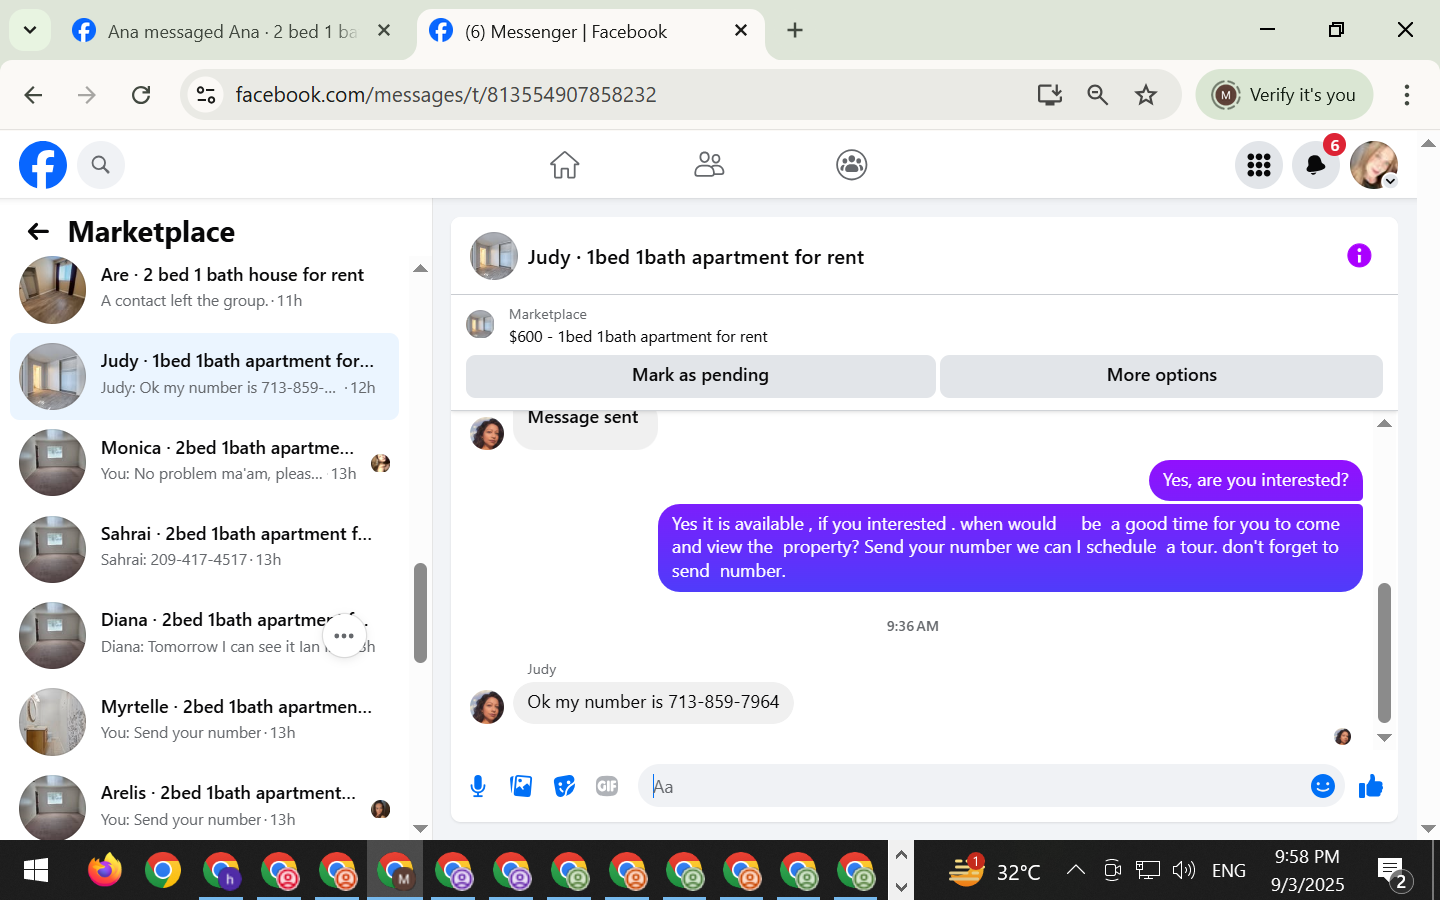Close the 'Ana messaged Ana' tab
Screen dimensions: 1440x900
[x=384, y=31]
